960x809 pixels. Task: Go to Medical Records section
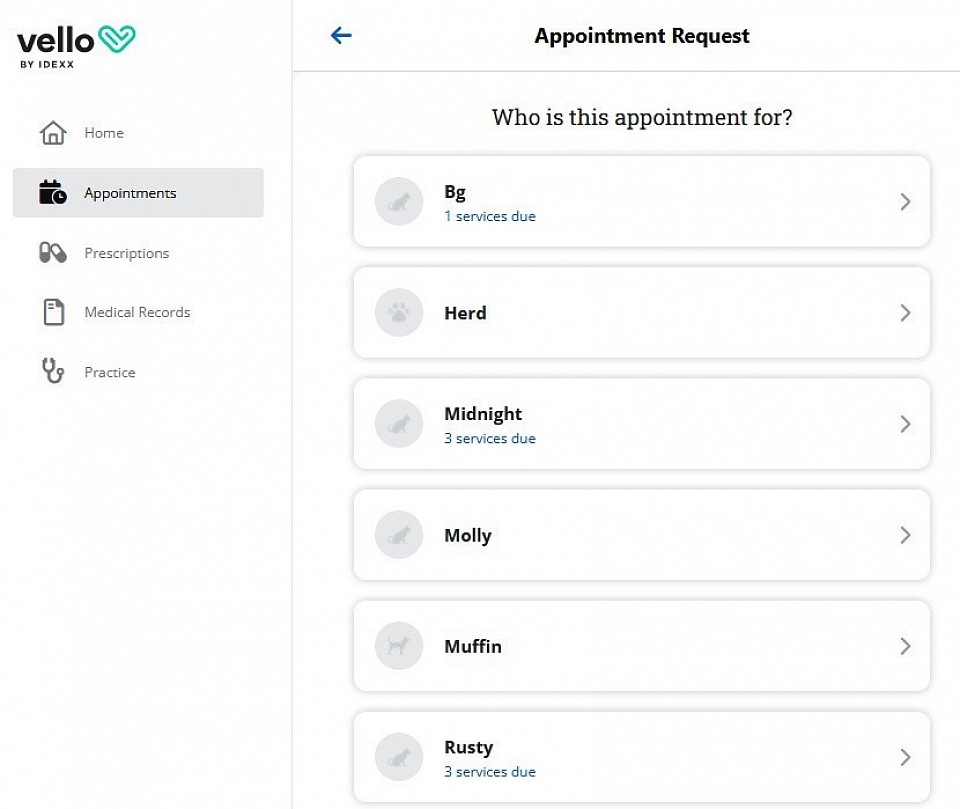[x=138, y=312]
